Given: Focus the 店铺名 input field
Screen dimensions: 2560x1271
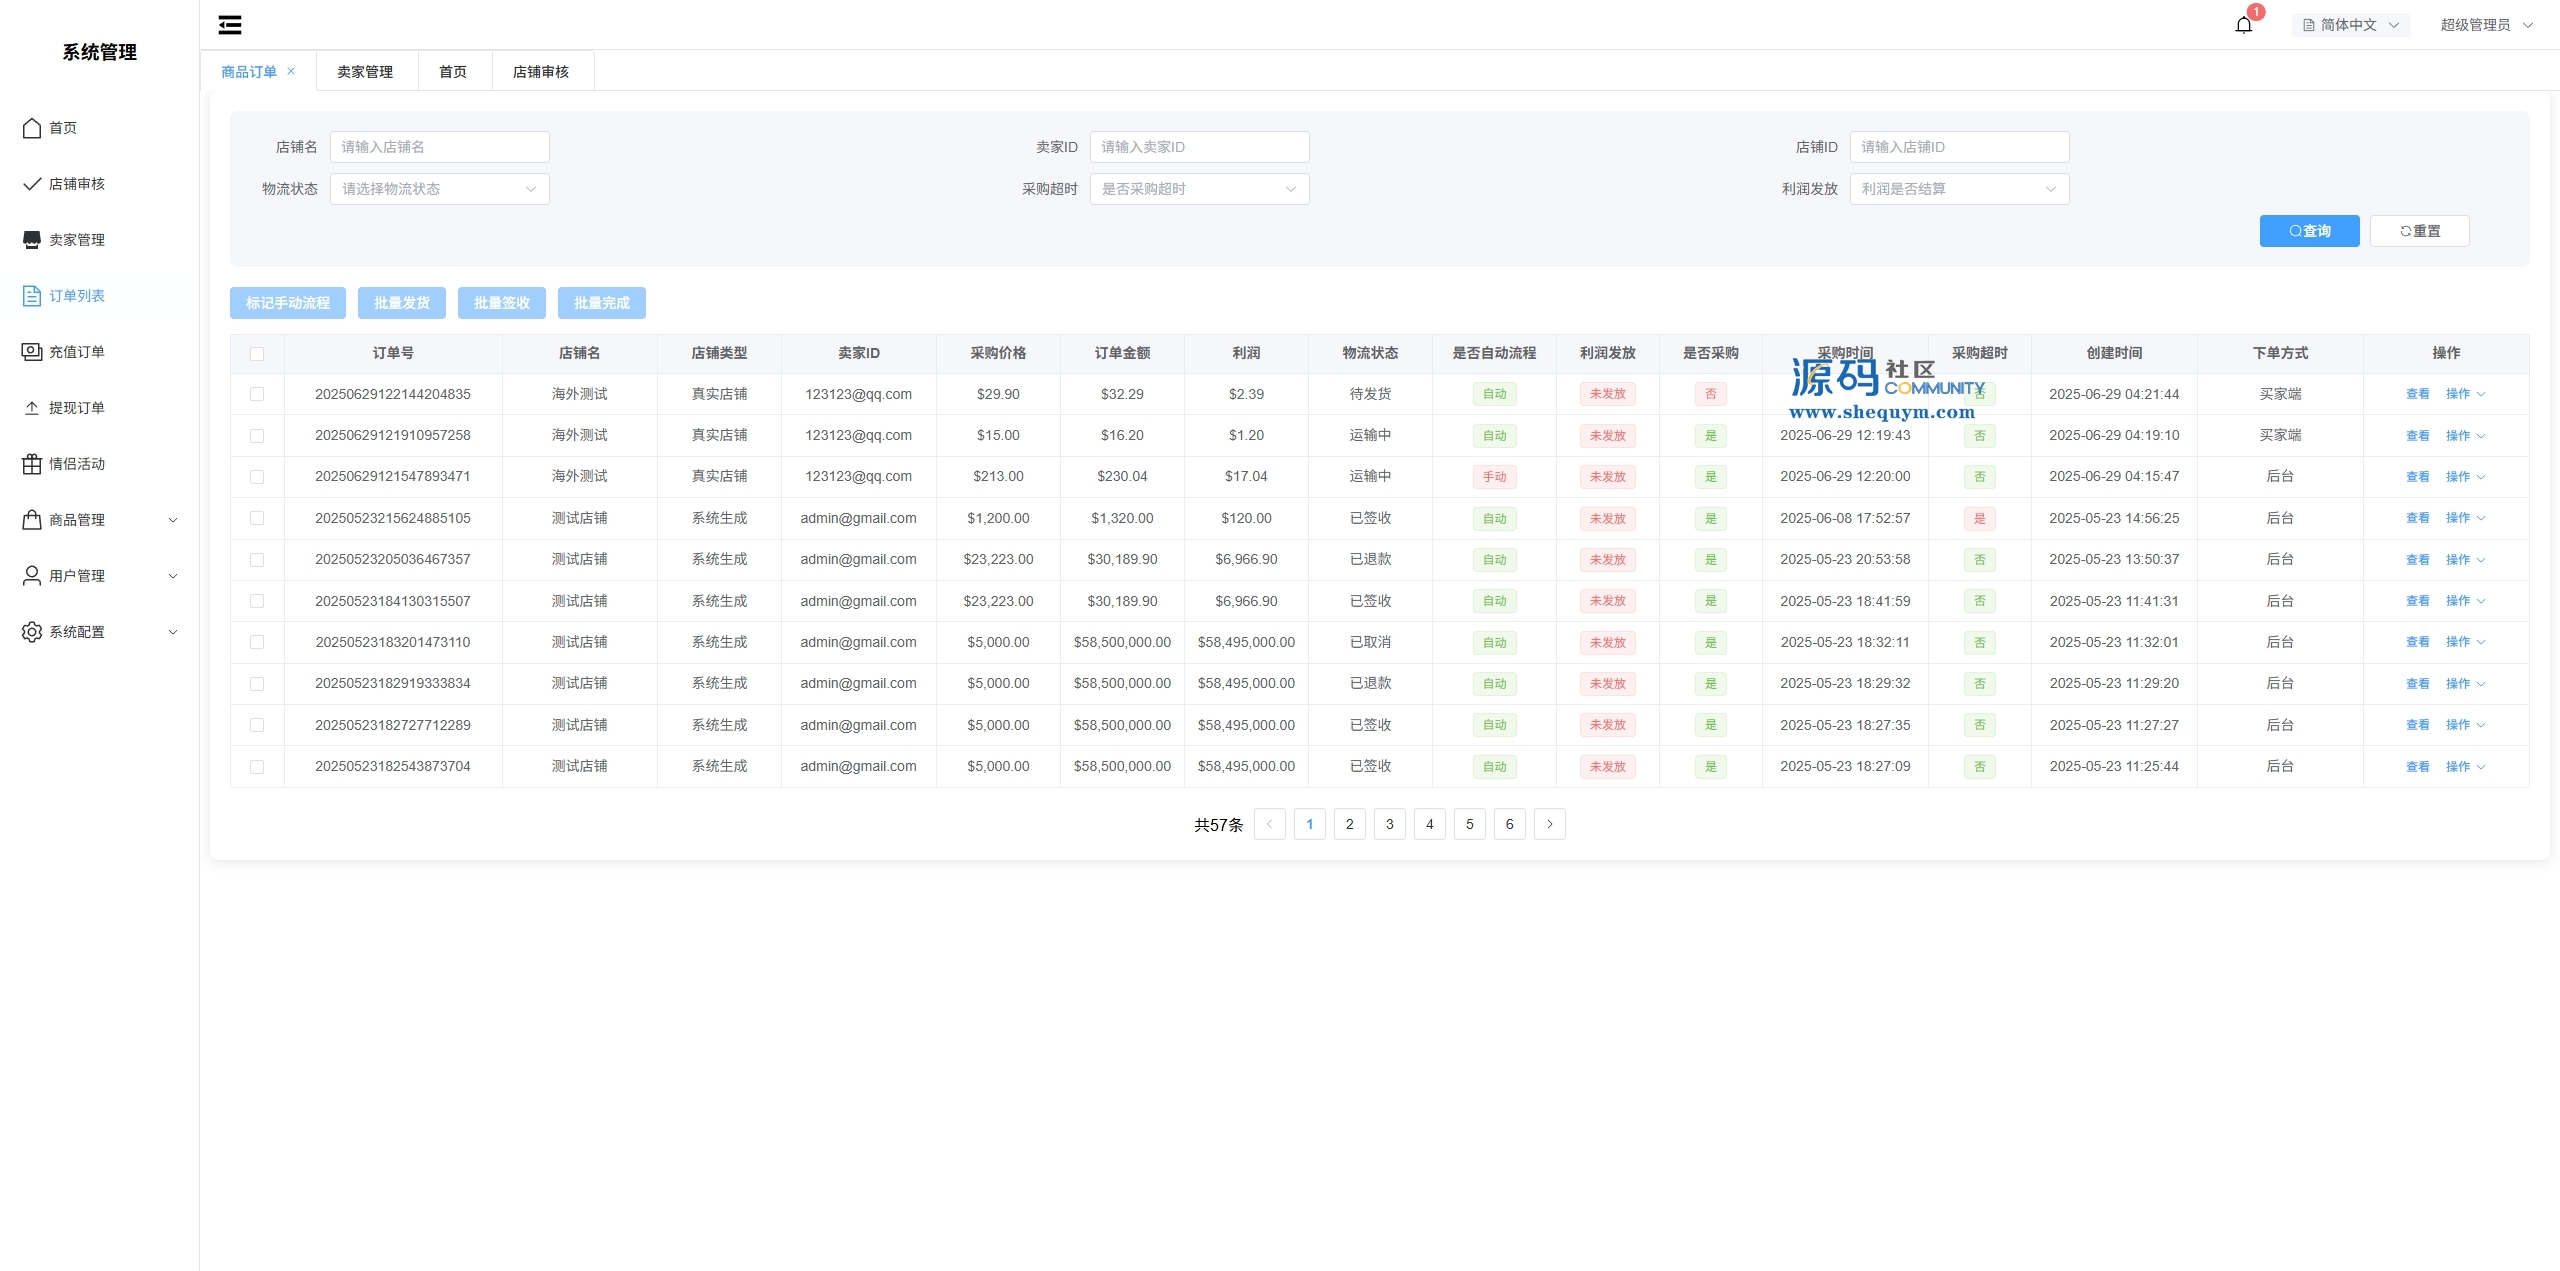Looking at the screenshot, I should point(439,147).
